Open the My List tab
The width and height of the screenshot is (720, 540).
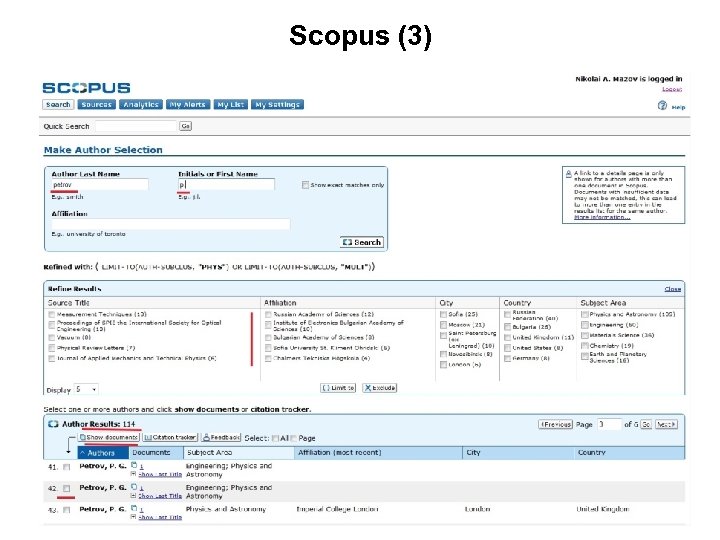click(231, 105)
